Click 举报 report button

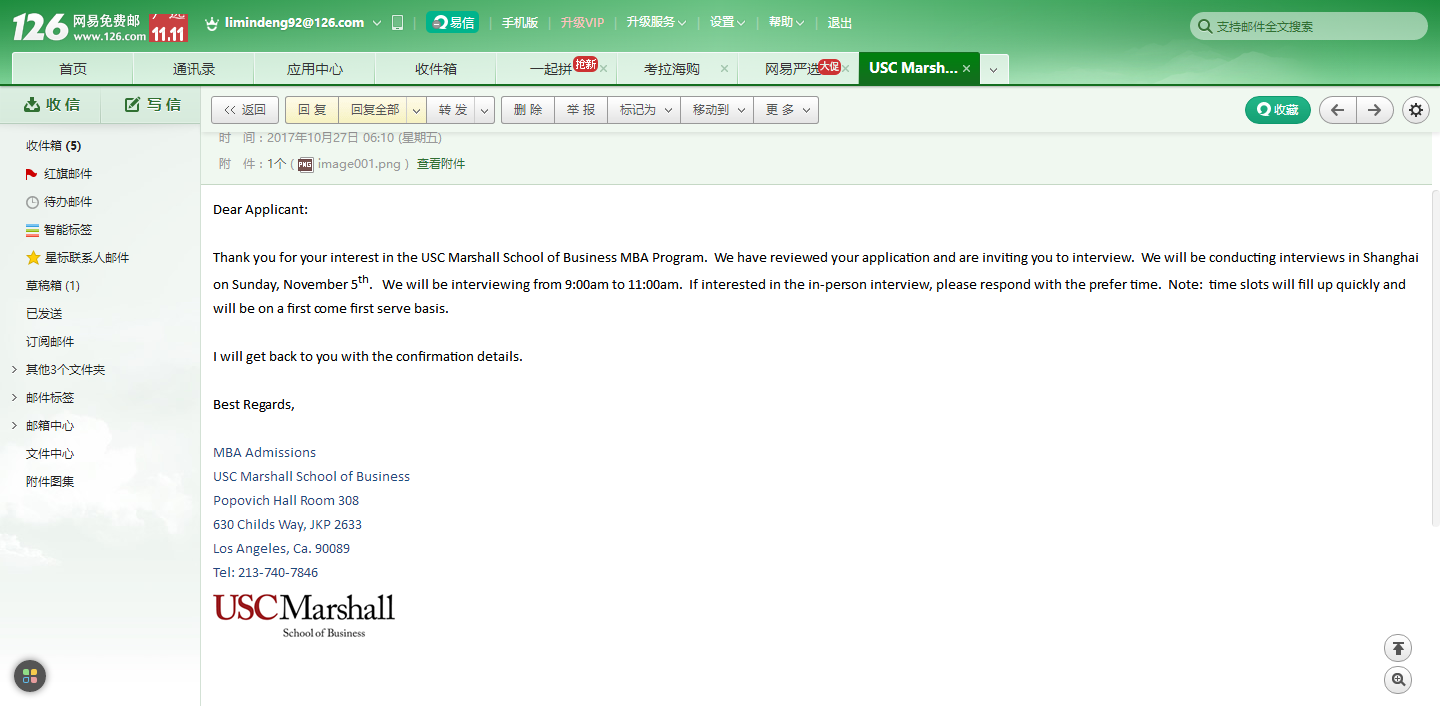click(x=581, y=110)
